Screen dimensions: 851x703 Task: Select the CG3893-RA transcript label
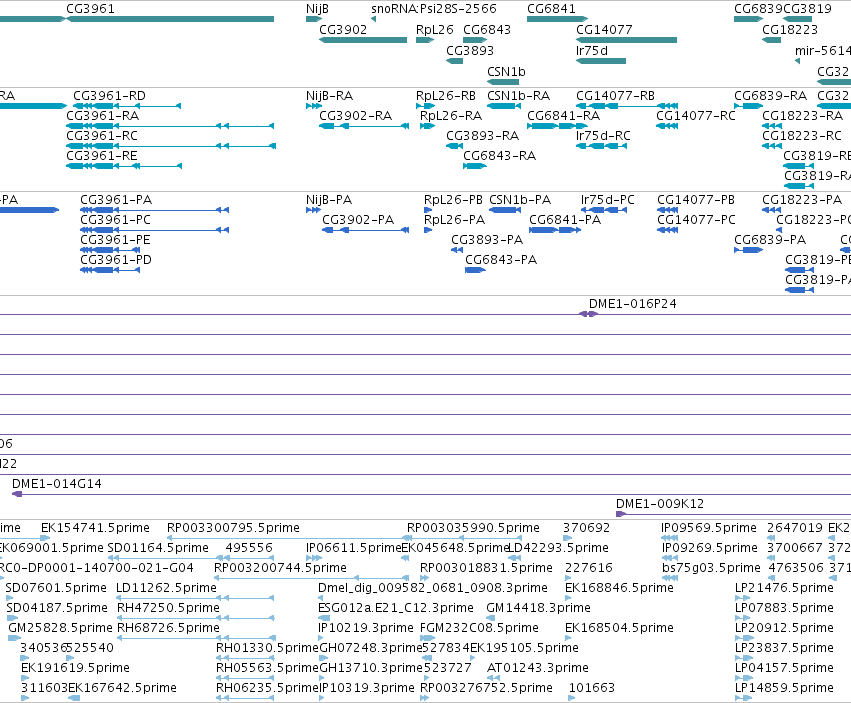click(x=482, y=136)
